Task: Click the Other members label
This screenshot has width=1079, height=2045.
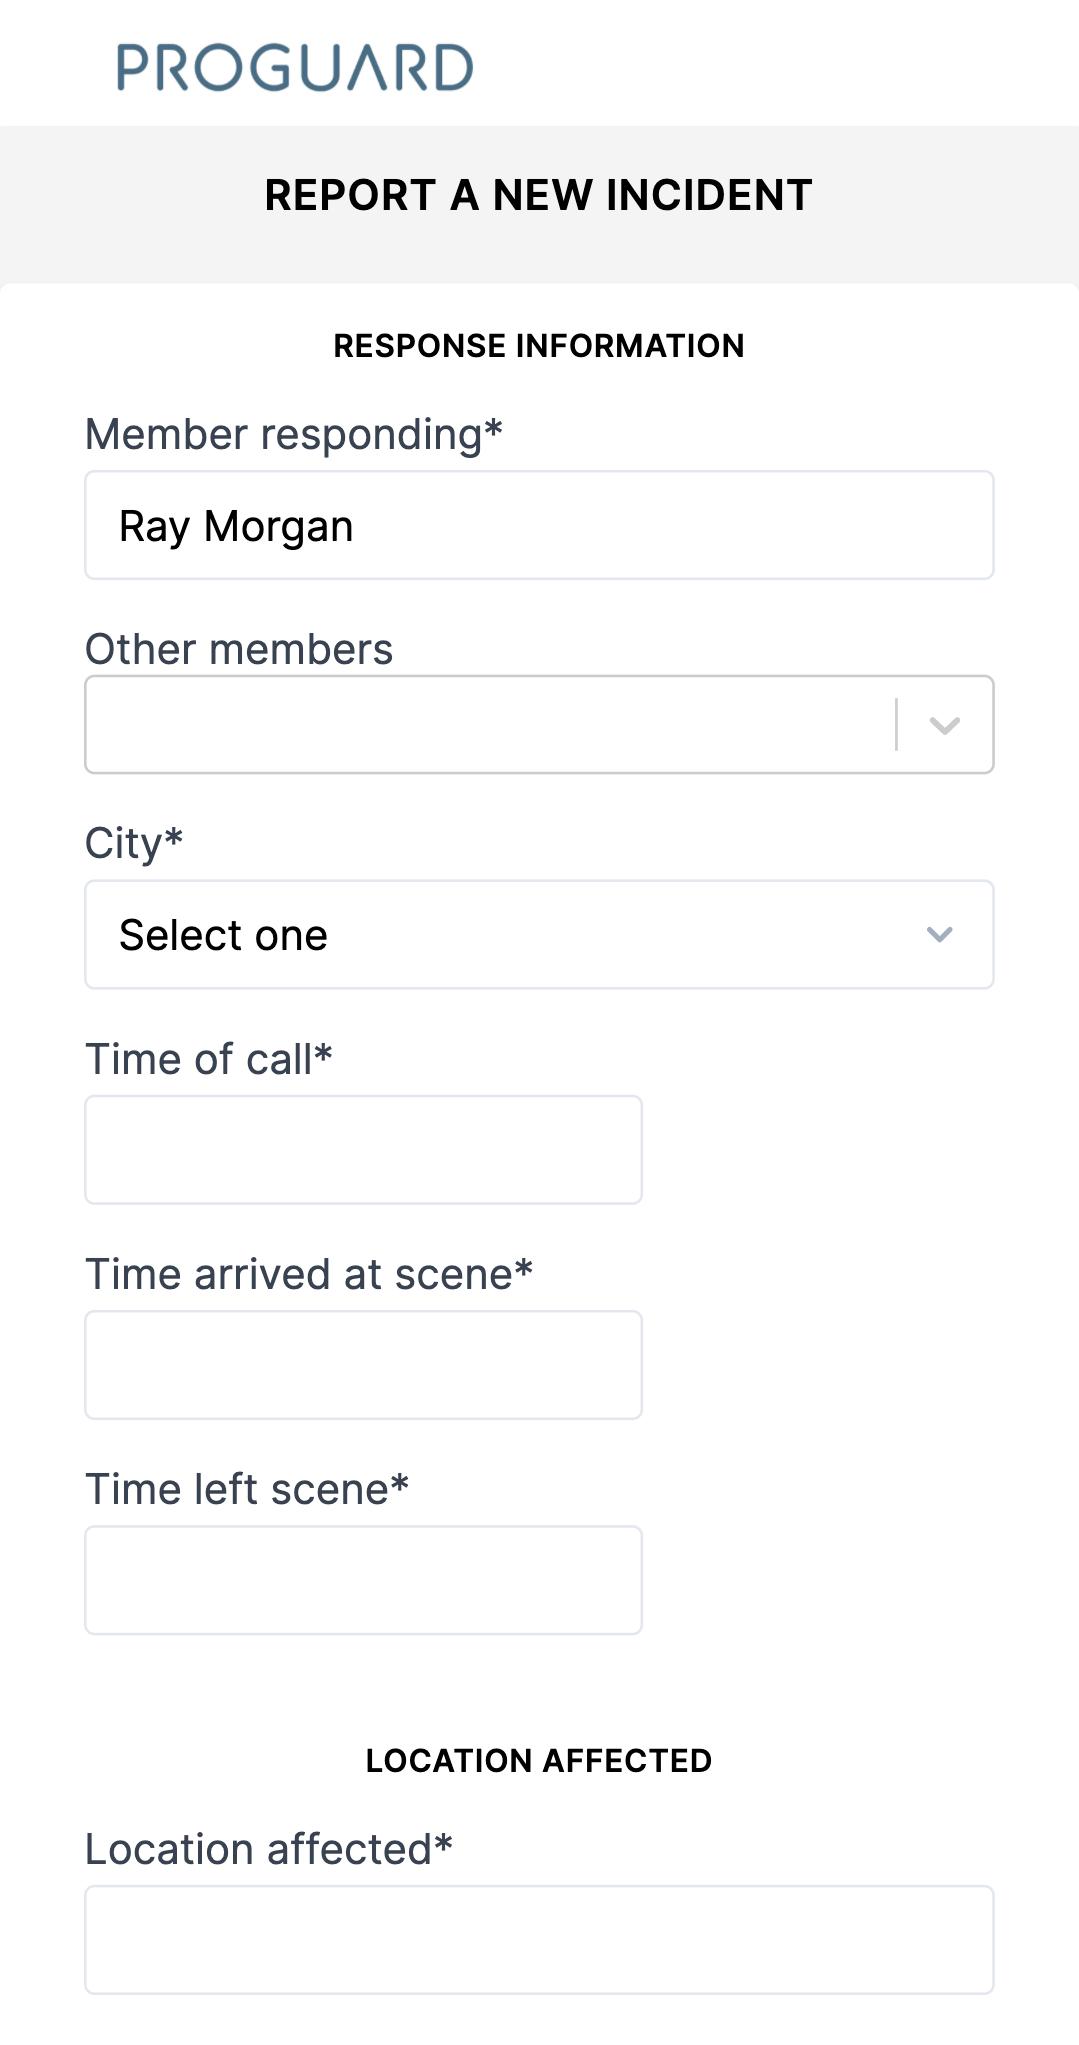Action: [239, 649]
